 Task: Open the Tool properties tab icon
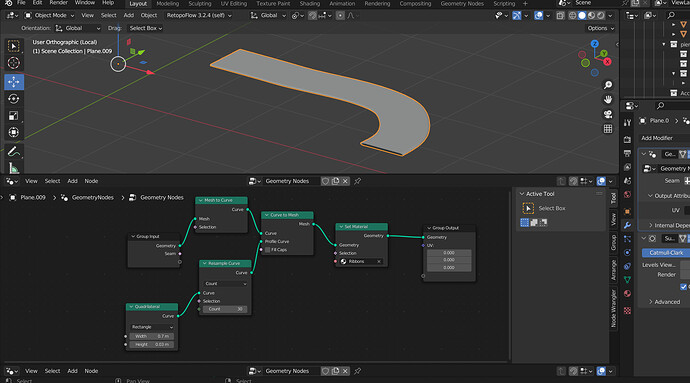pos(628,122)
